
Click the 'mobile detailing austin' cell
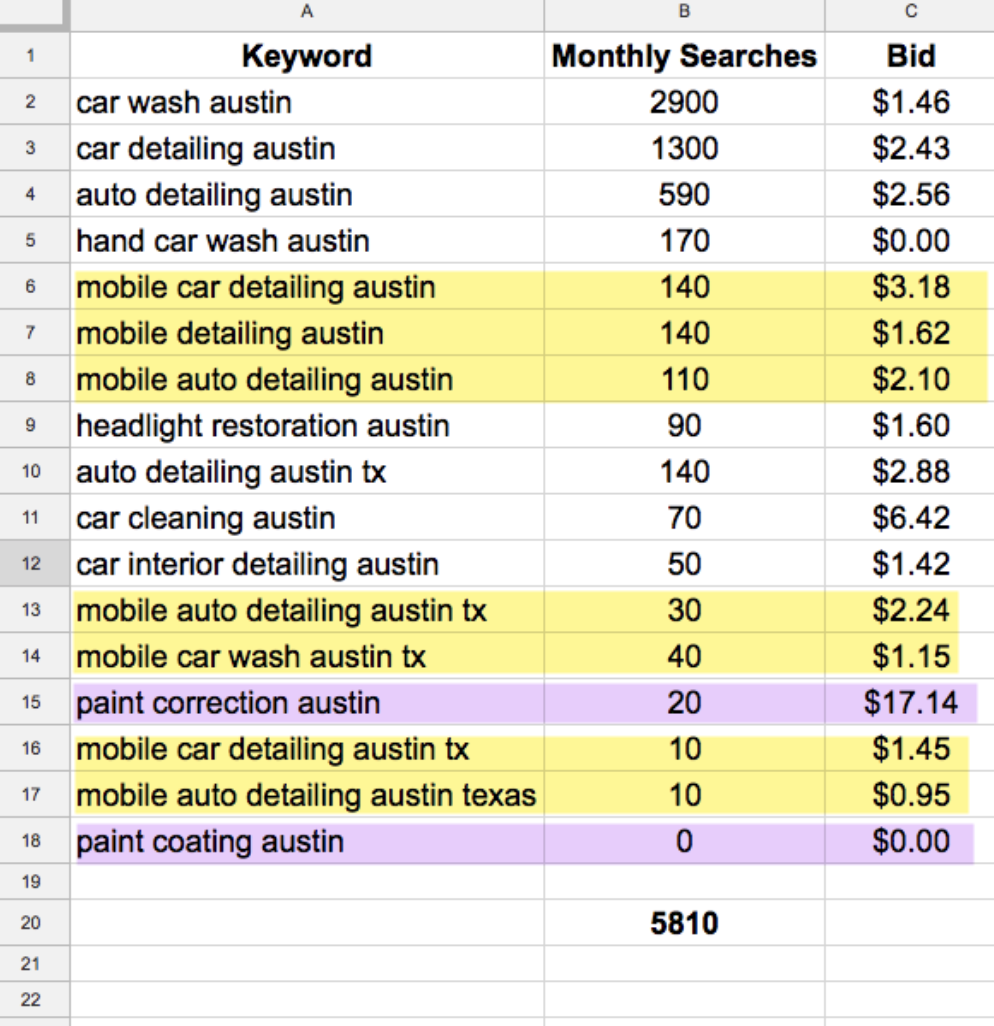pos(306,333)
